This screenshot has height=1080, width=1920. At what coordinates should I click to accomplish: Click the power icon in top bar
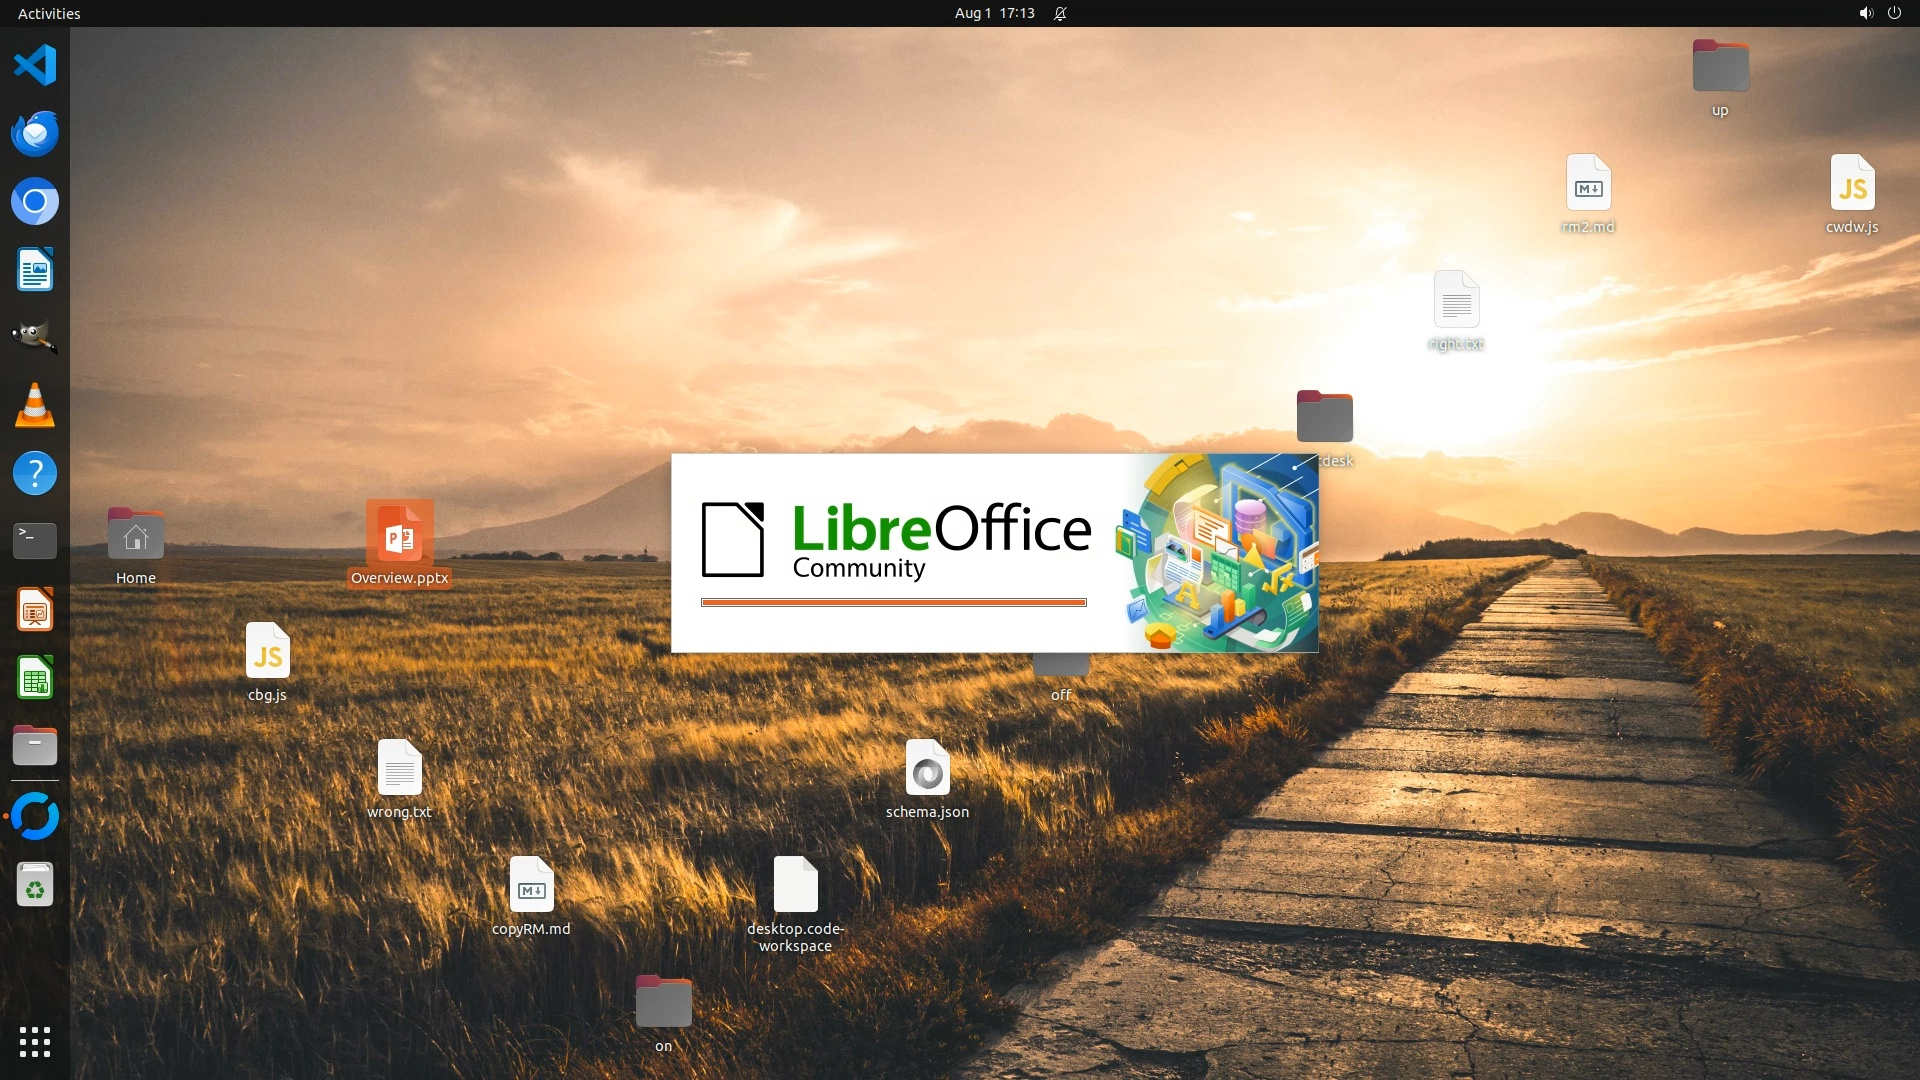[1894, 14]
